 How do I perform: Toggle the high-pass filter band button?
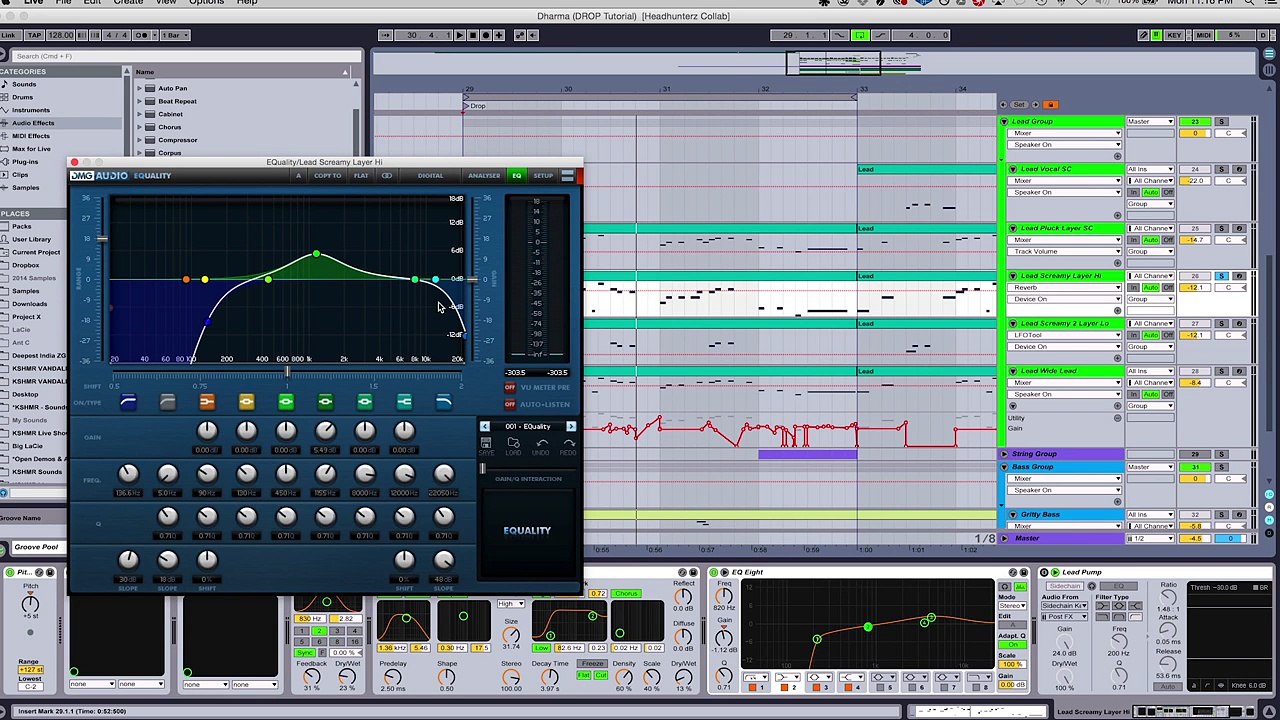click(x=128, y=402)
